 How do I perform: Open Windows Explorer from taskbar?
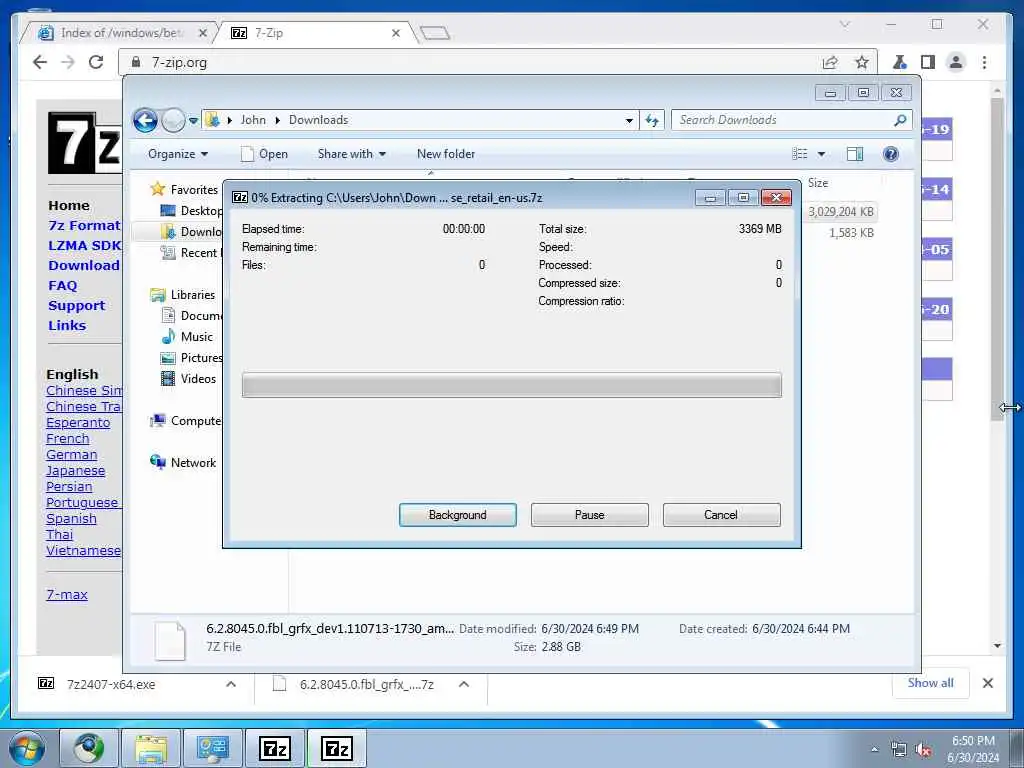point(151,748)
